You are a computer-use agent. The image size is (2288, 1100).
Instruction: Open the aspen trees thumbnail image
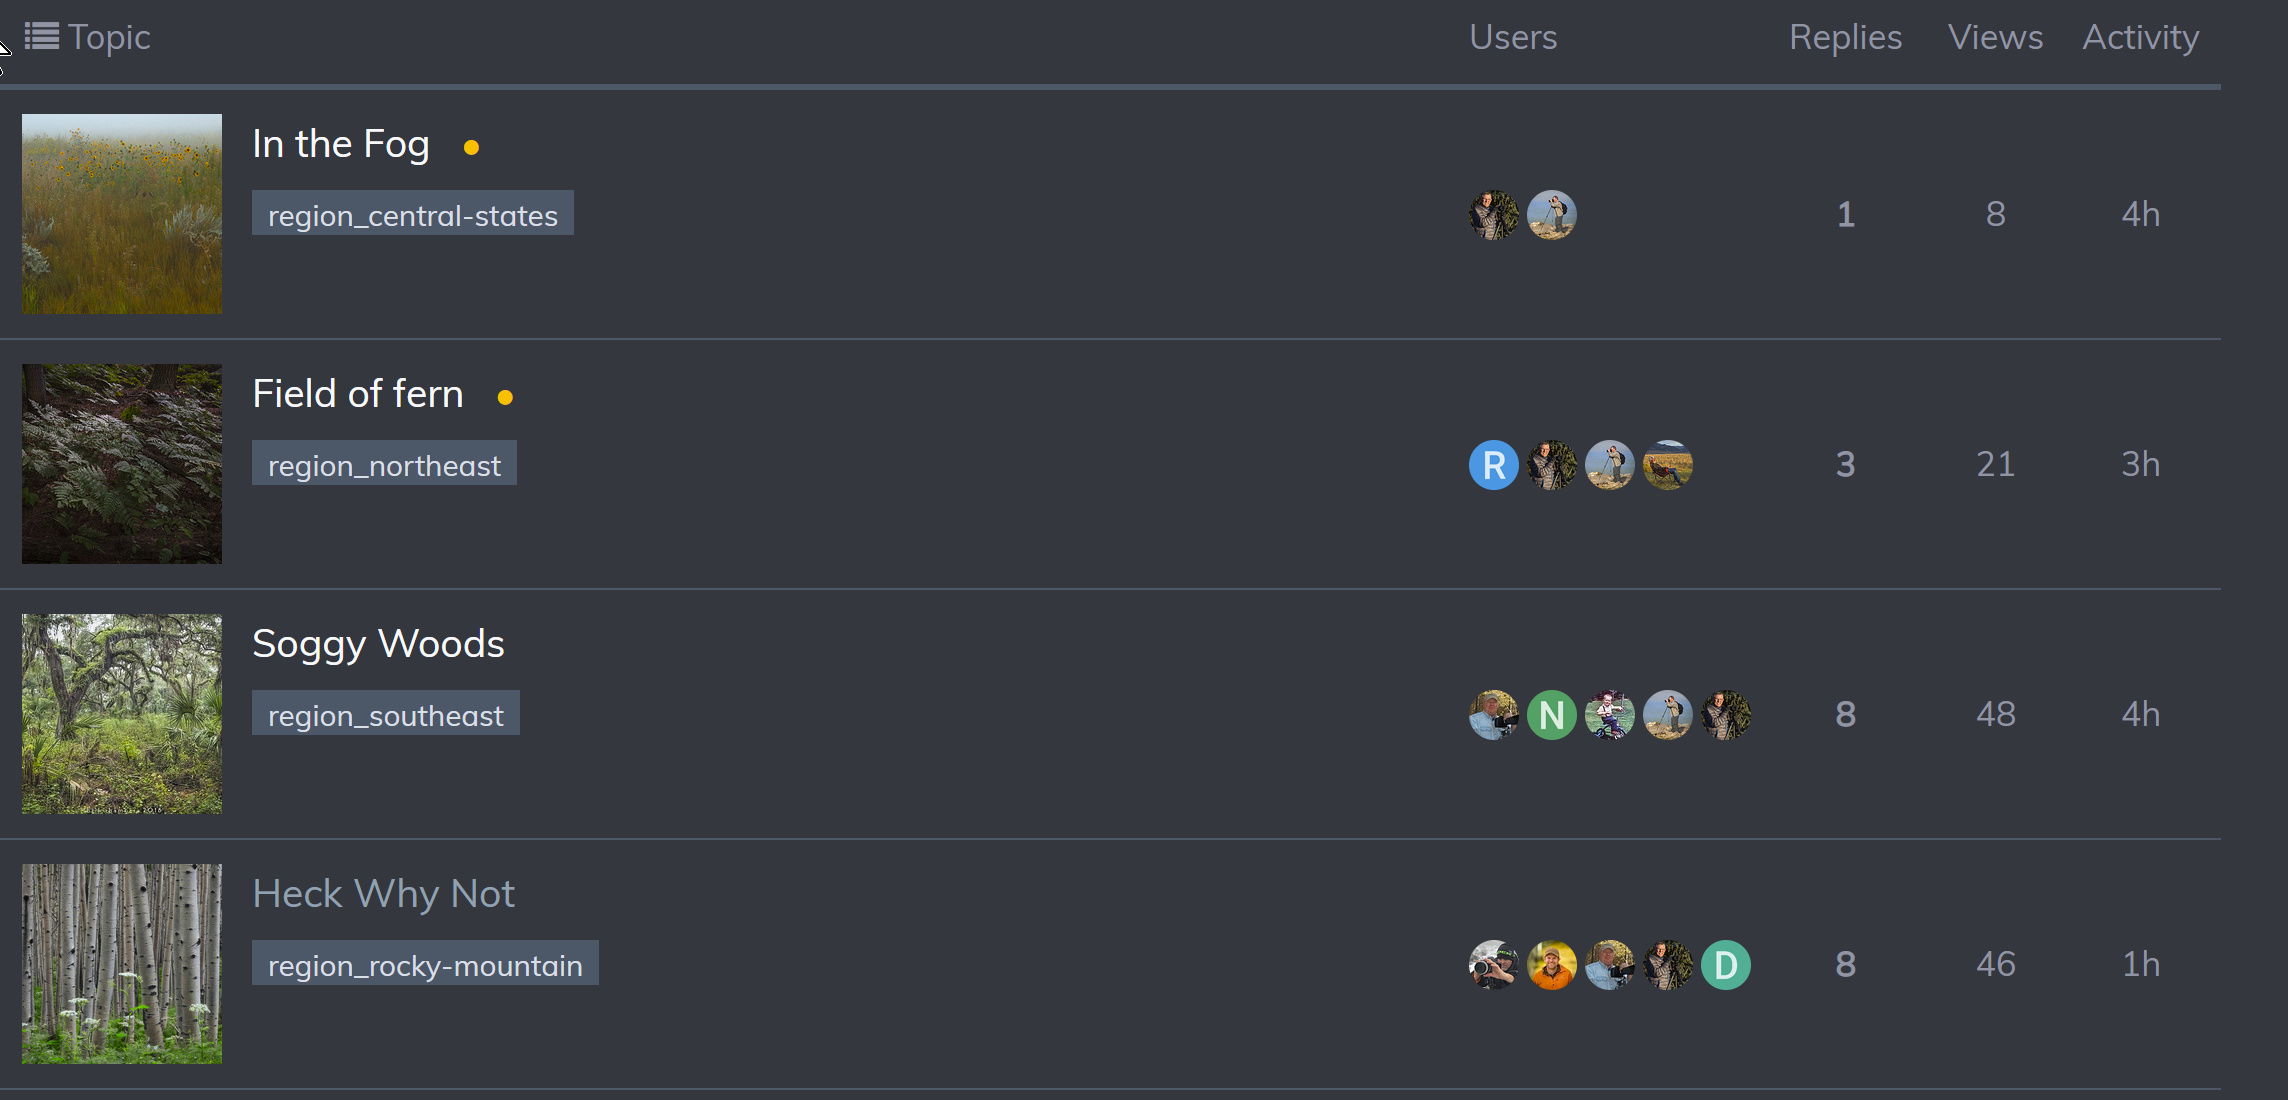(x=122, y=964)
